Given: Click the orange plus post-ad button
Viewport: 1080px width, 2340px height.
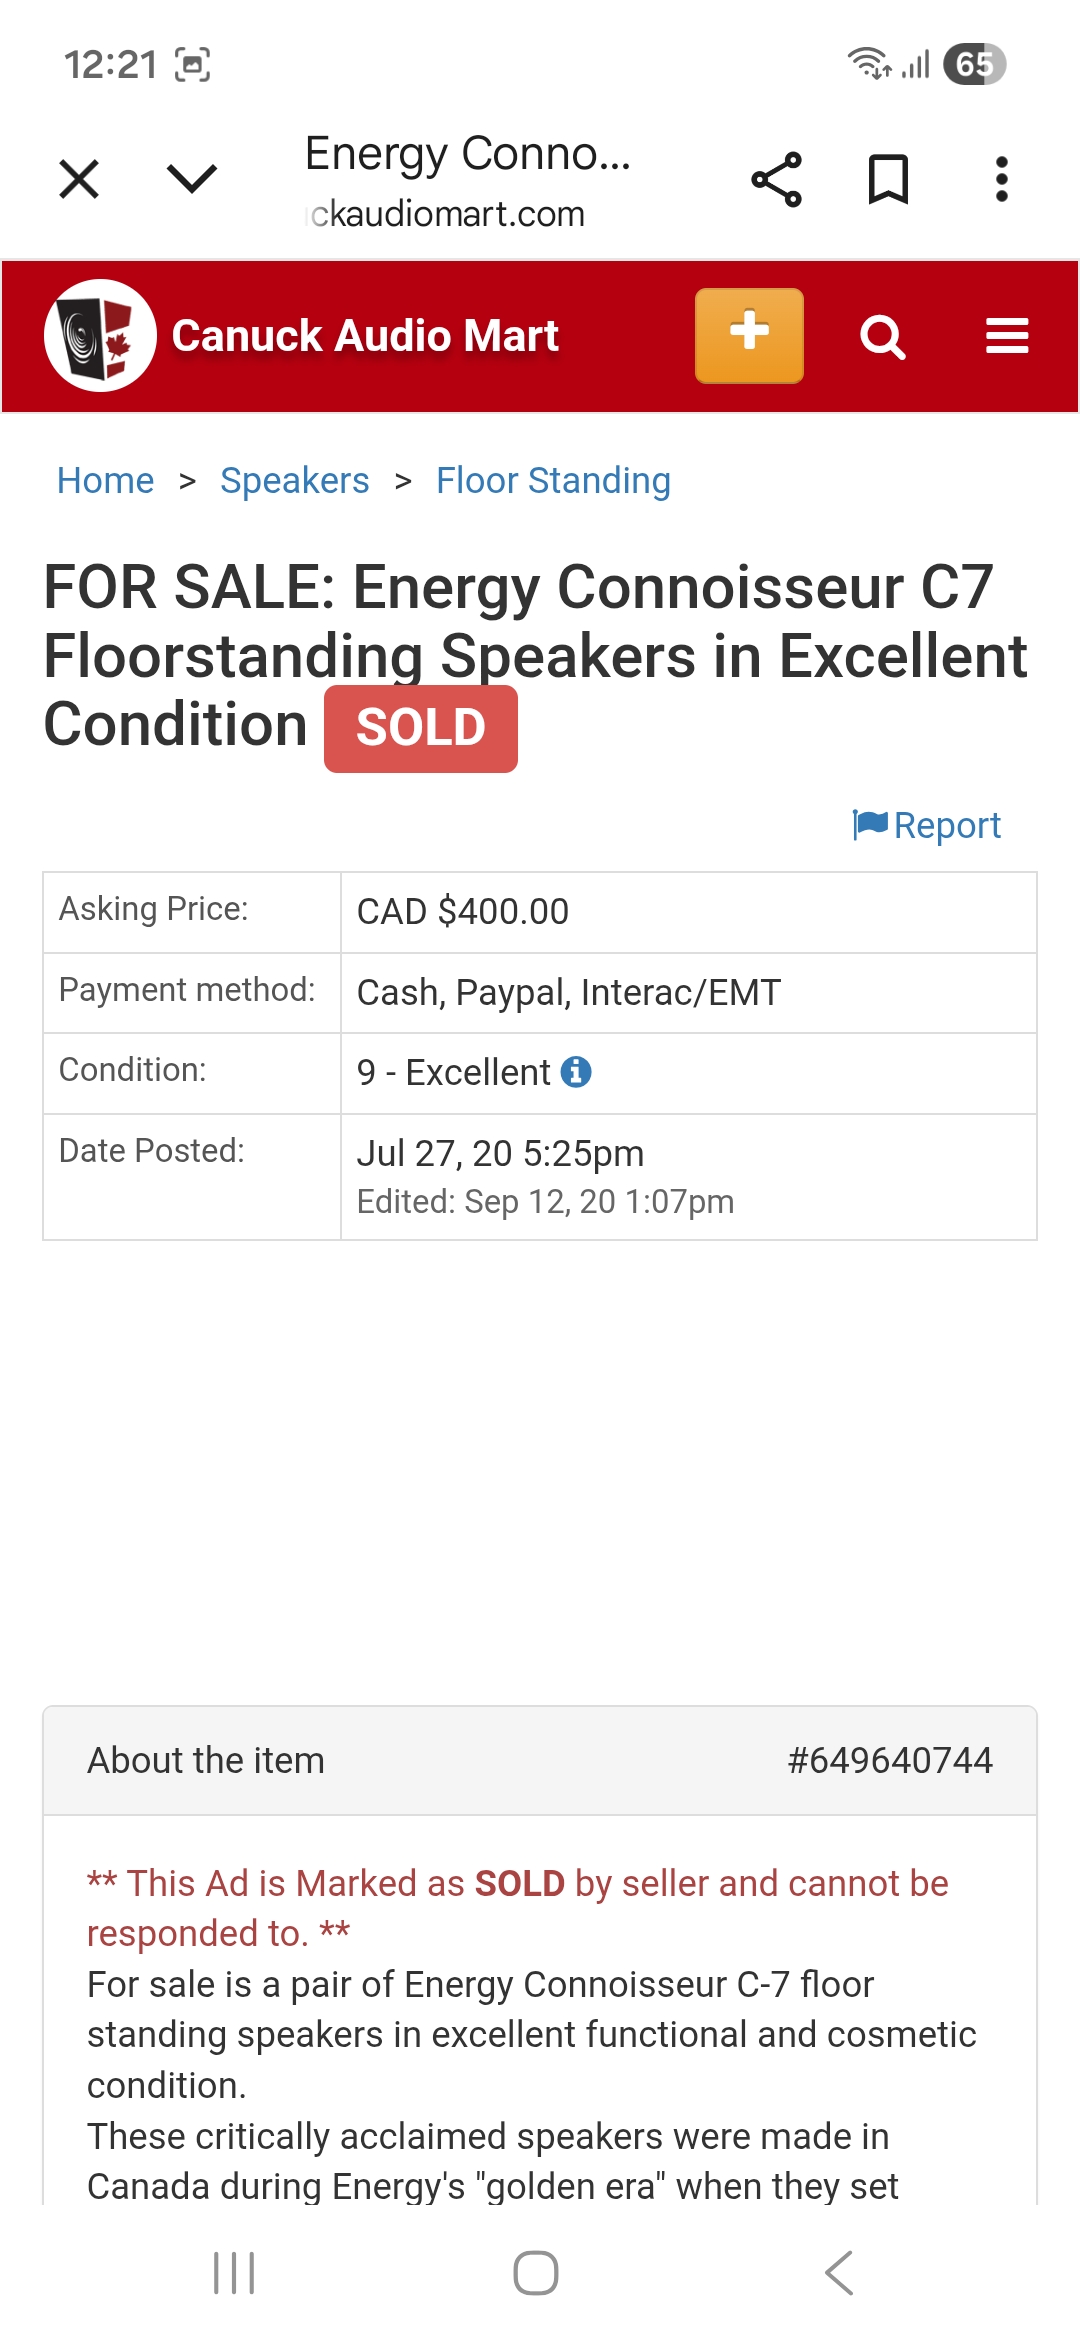Looking at the screenshot, I should (x=749, y=336).
